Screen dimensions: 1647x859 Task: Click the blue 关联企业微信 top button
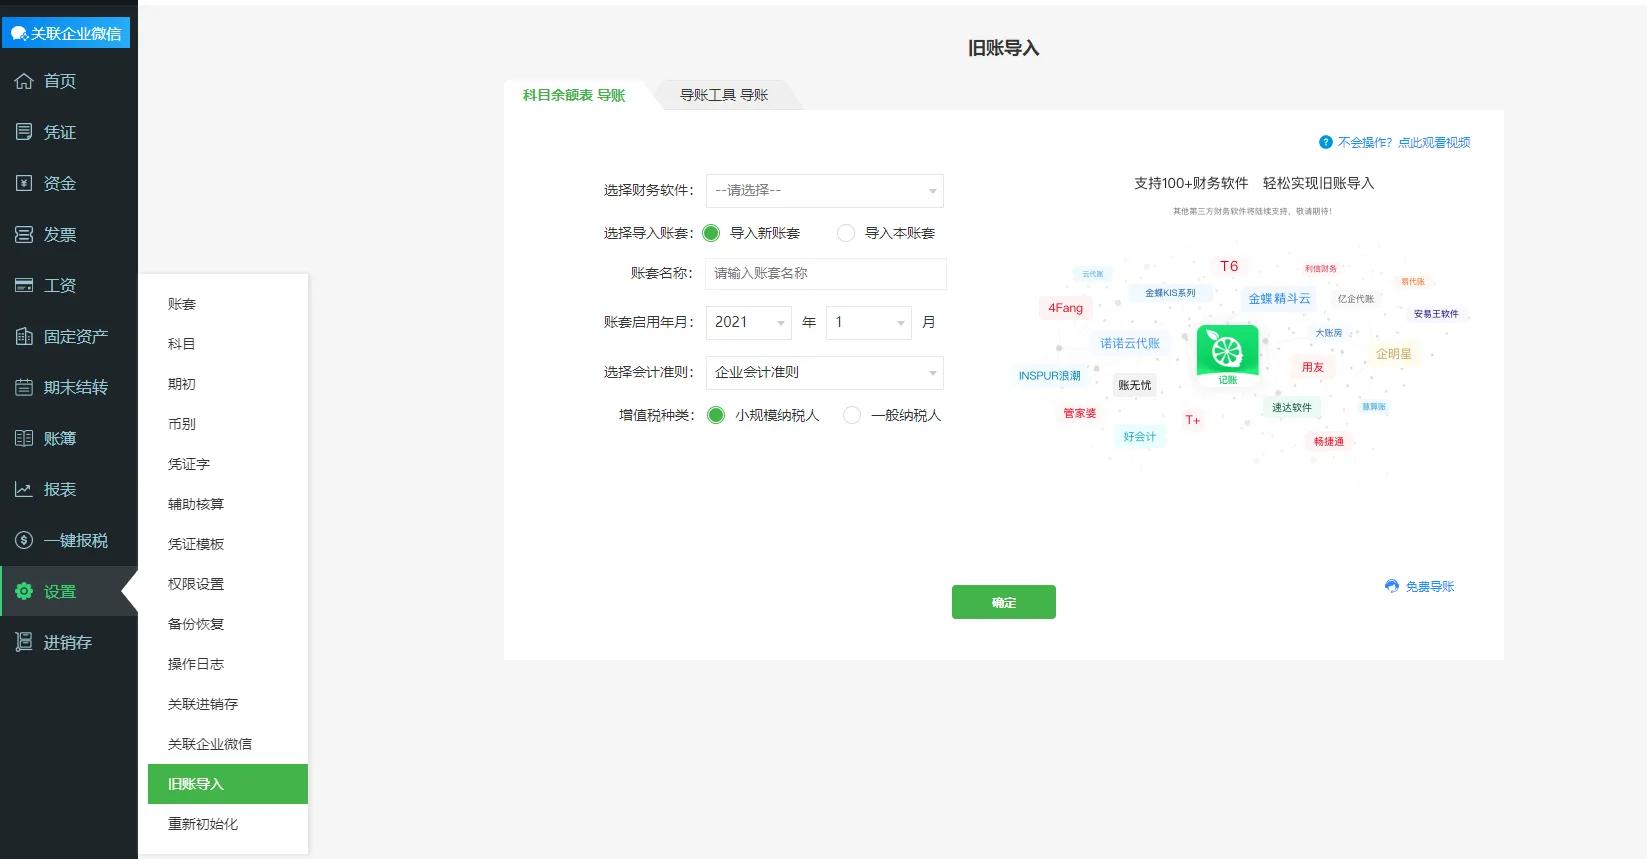click(66, 33)
